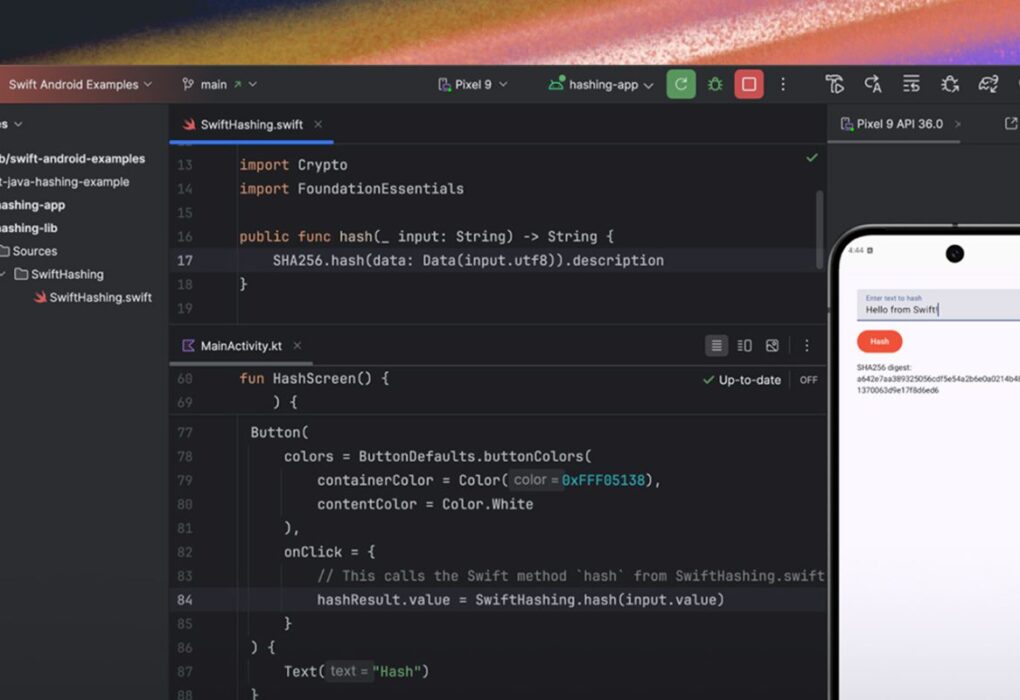Click the Apply Code Changes icon
Viewport: 1020px width, 700px height.
(911, 85)
